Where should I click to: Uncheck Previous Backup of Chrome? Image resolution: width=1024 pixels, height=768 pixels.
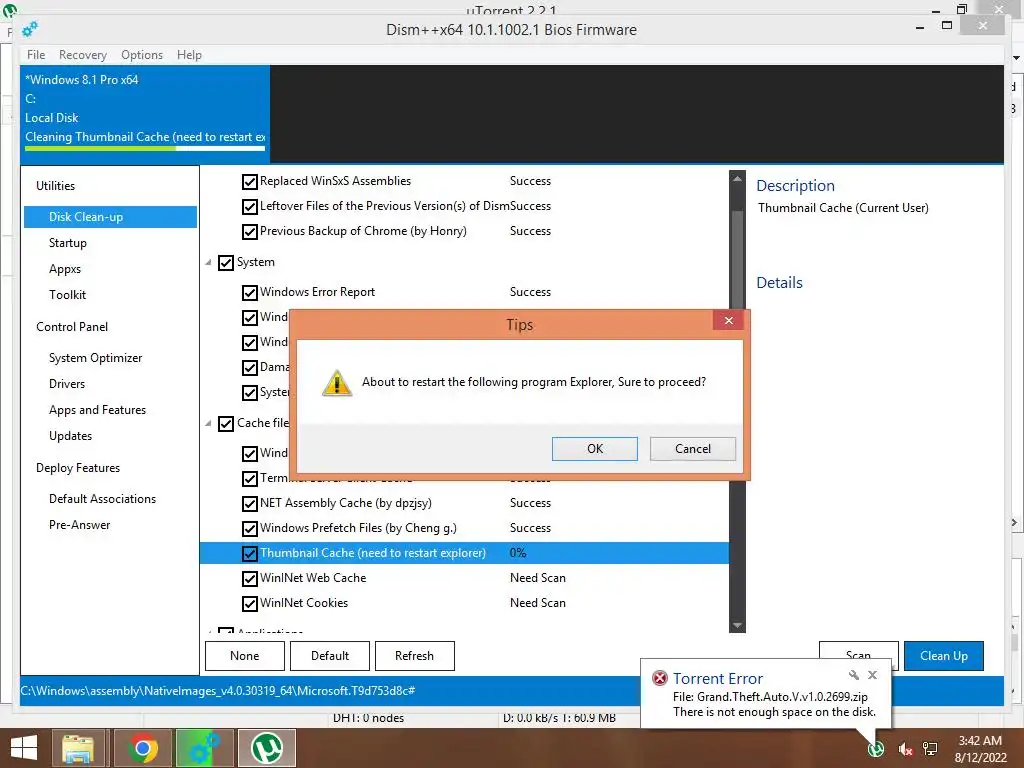tap(249, 232)
